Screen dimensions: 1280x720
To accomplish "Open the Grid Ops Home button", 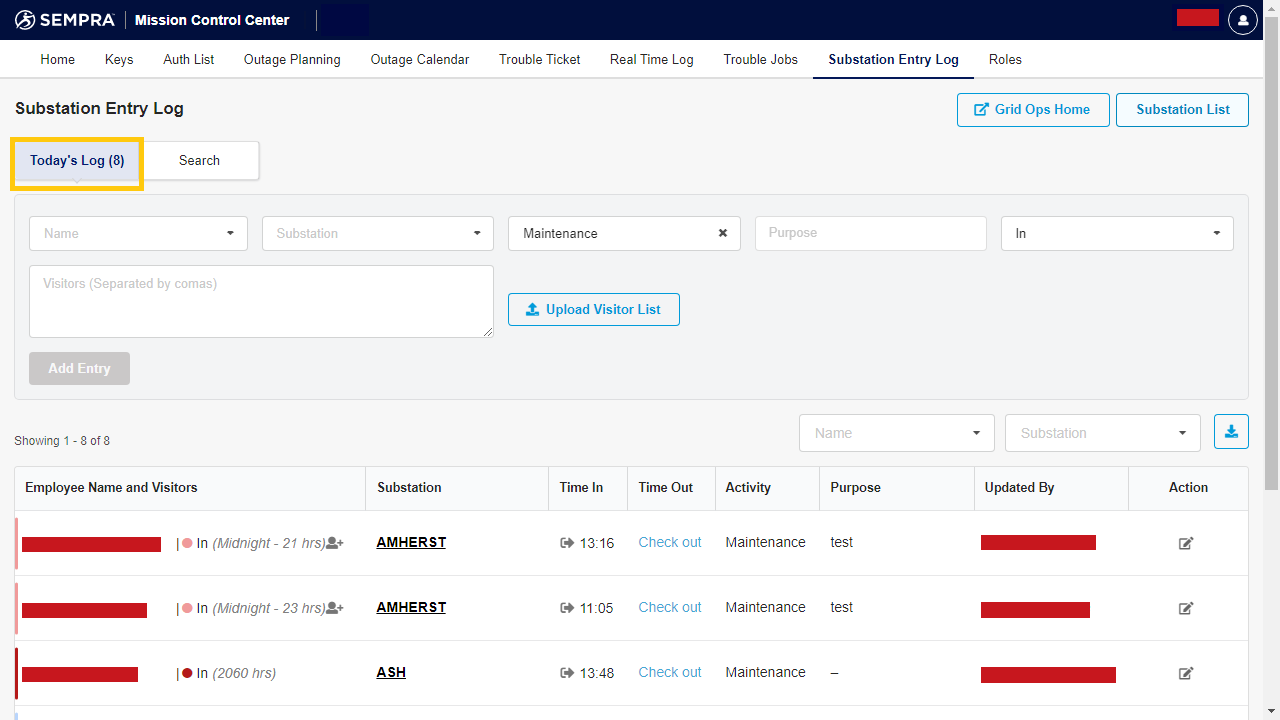I will (1032, 109).
